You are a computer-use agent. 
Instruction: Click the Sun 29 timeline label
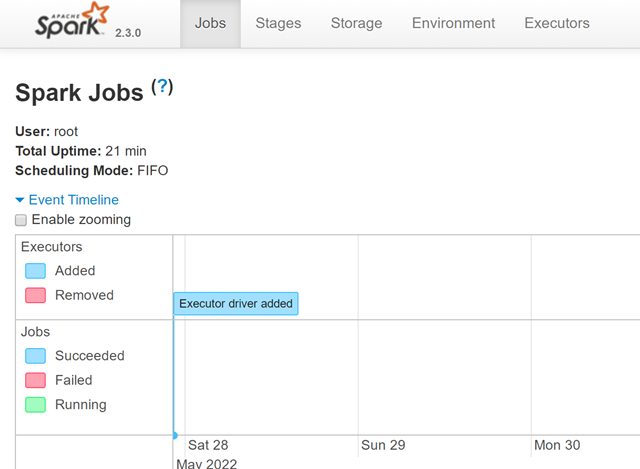click(383, 445)
